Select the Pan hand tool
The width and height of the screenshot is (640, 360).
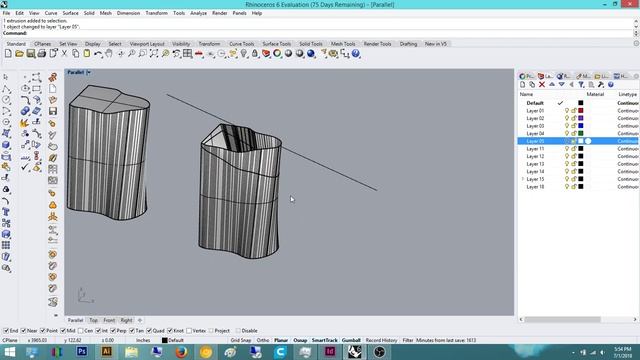pyautogui.click(x=109, y=53)
